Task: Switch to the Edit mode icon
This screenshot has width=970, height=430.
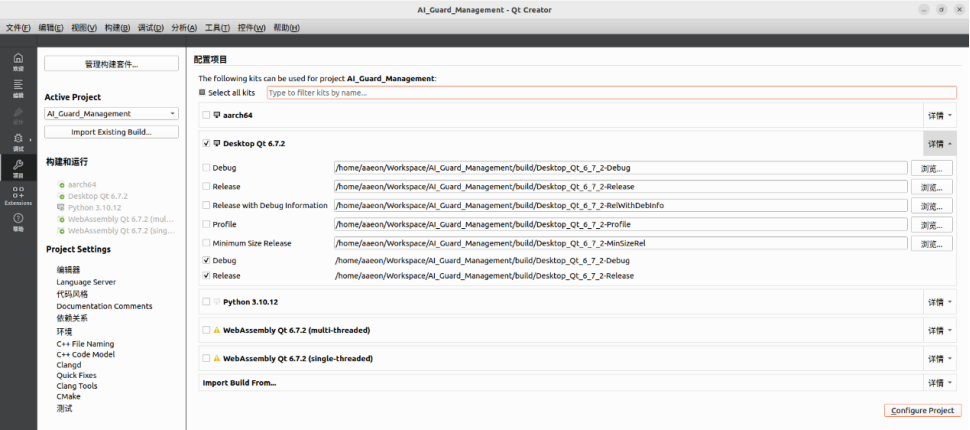Action: pyautogui.click(x=18, y=85)
